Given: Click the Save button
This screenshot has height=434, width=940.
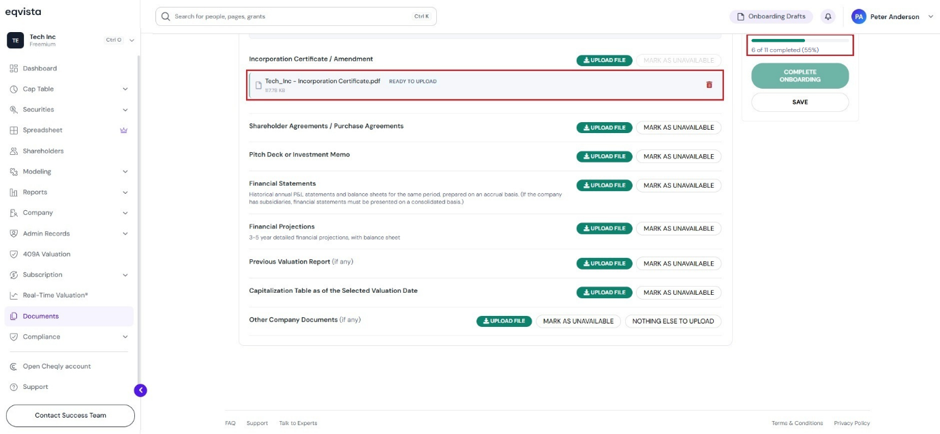Looking at the screenshot, I should point(800,102).
